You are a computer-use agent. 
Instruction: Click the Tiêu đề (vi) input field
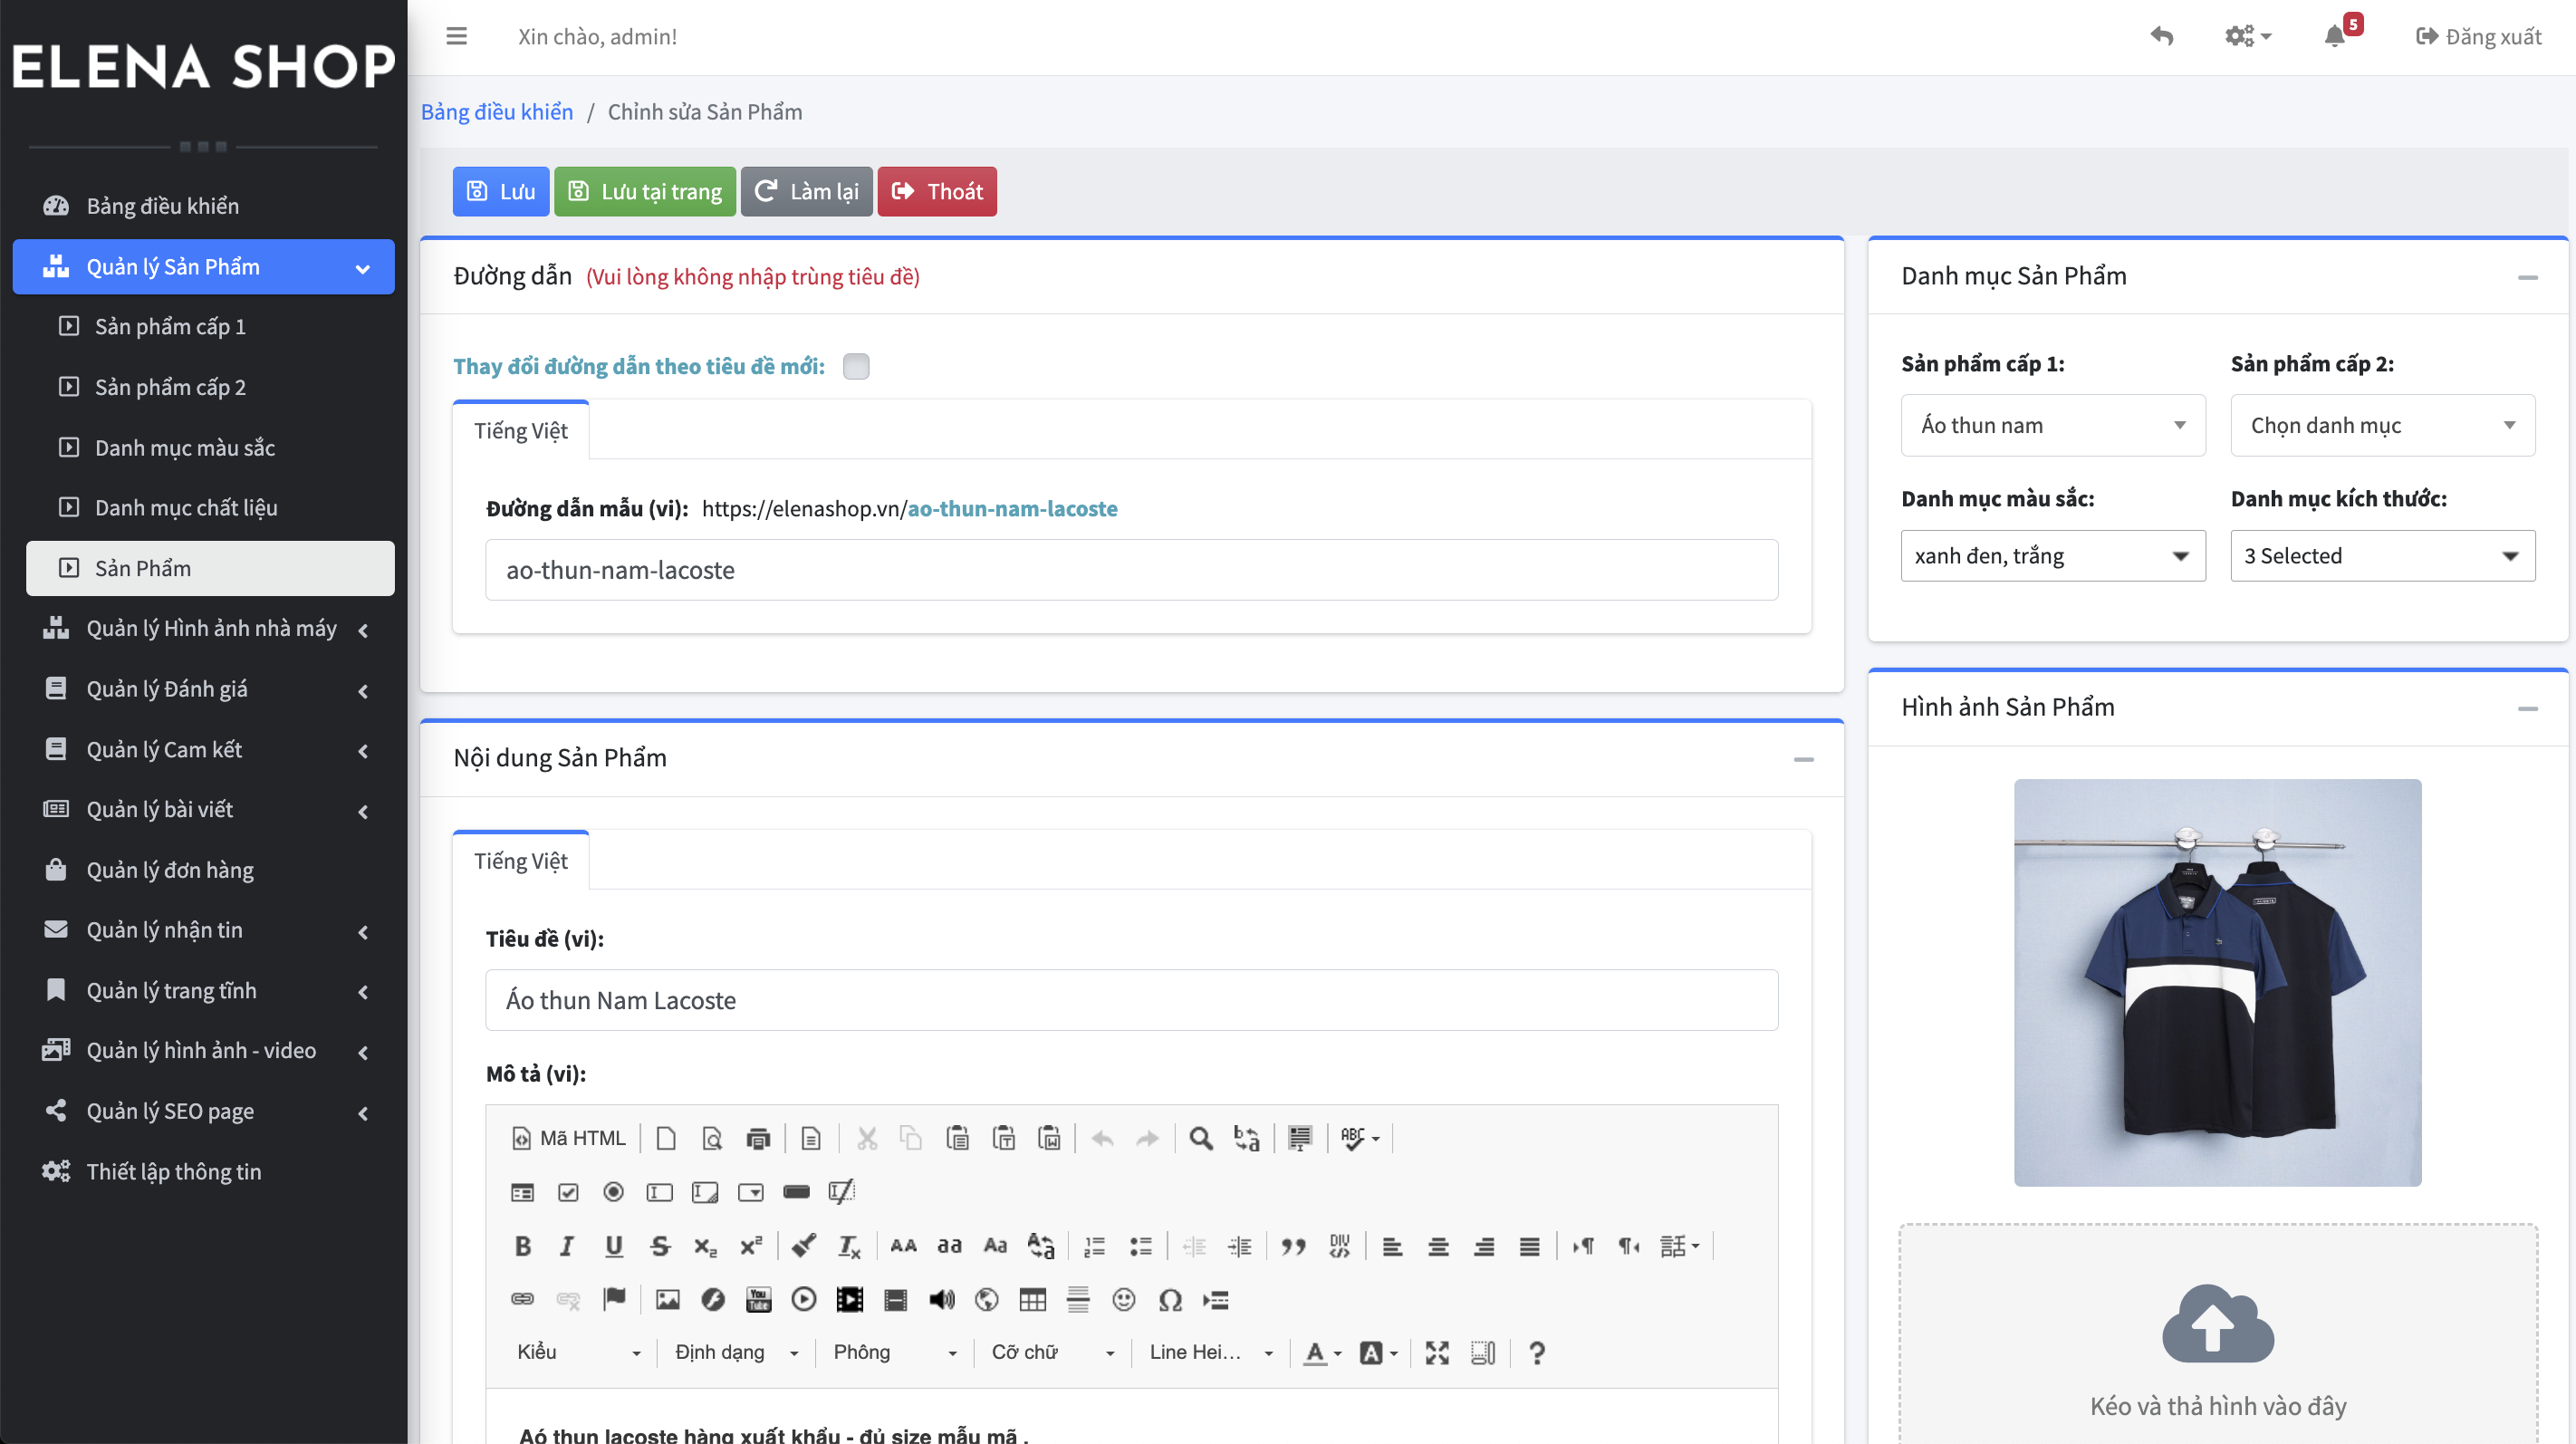(x=1131, y=1000)
